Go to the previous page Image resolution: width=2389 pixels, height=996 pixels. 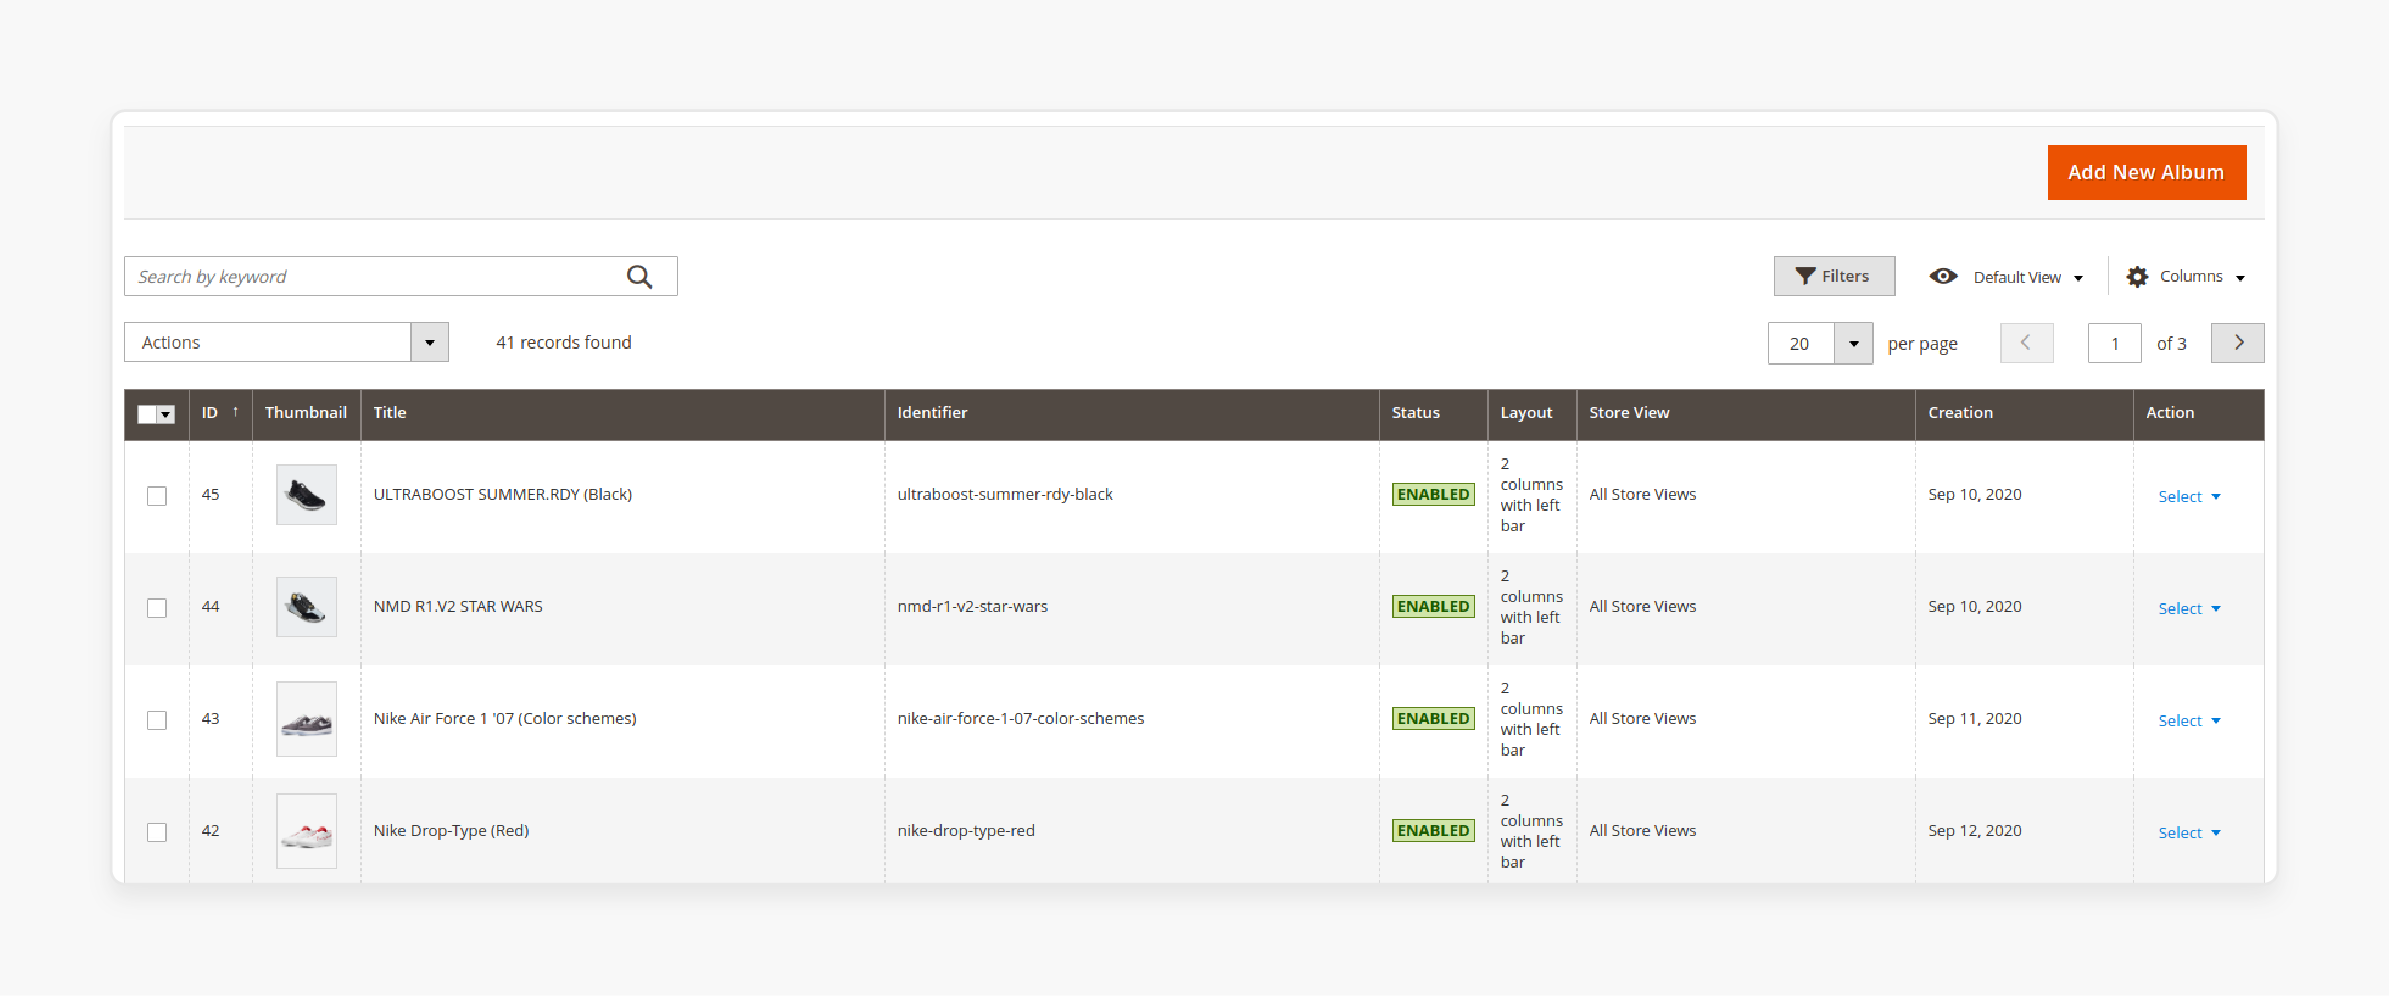(2026, 343)
